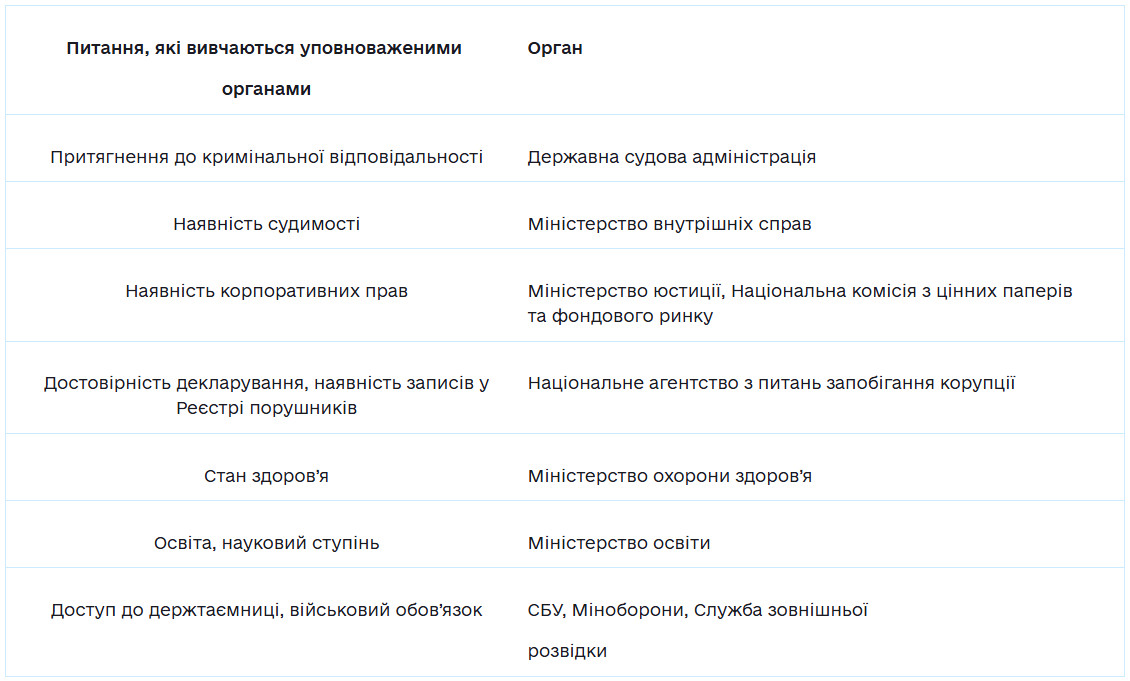Click the word 'органами' in the header
This screenshot has width=1130, height=681.
click(267, 89)
